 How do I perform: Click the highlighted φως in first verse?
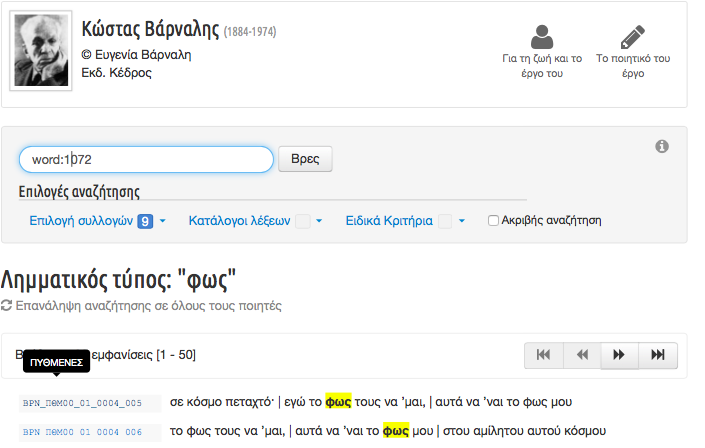point(338,402)
